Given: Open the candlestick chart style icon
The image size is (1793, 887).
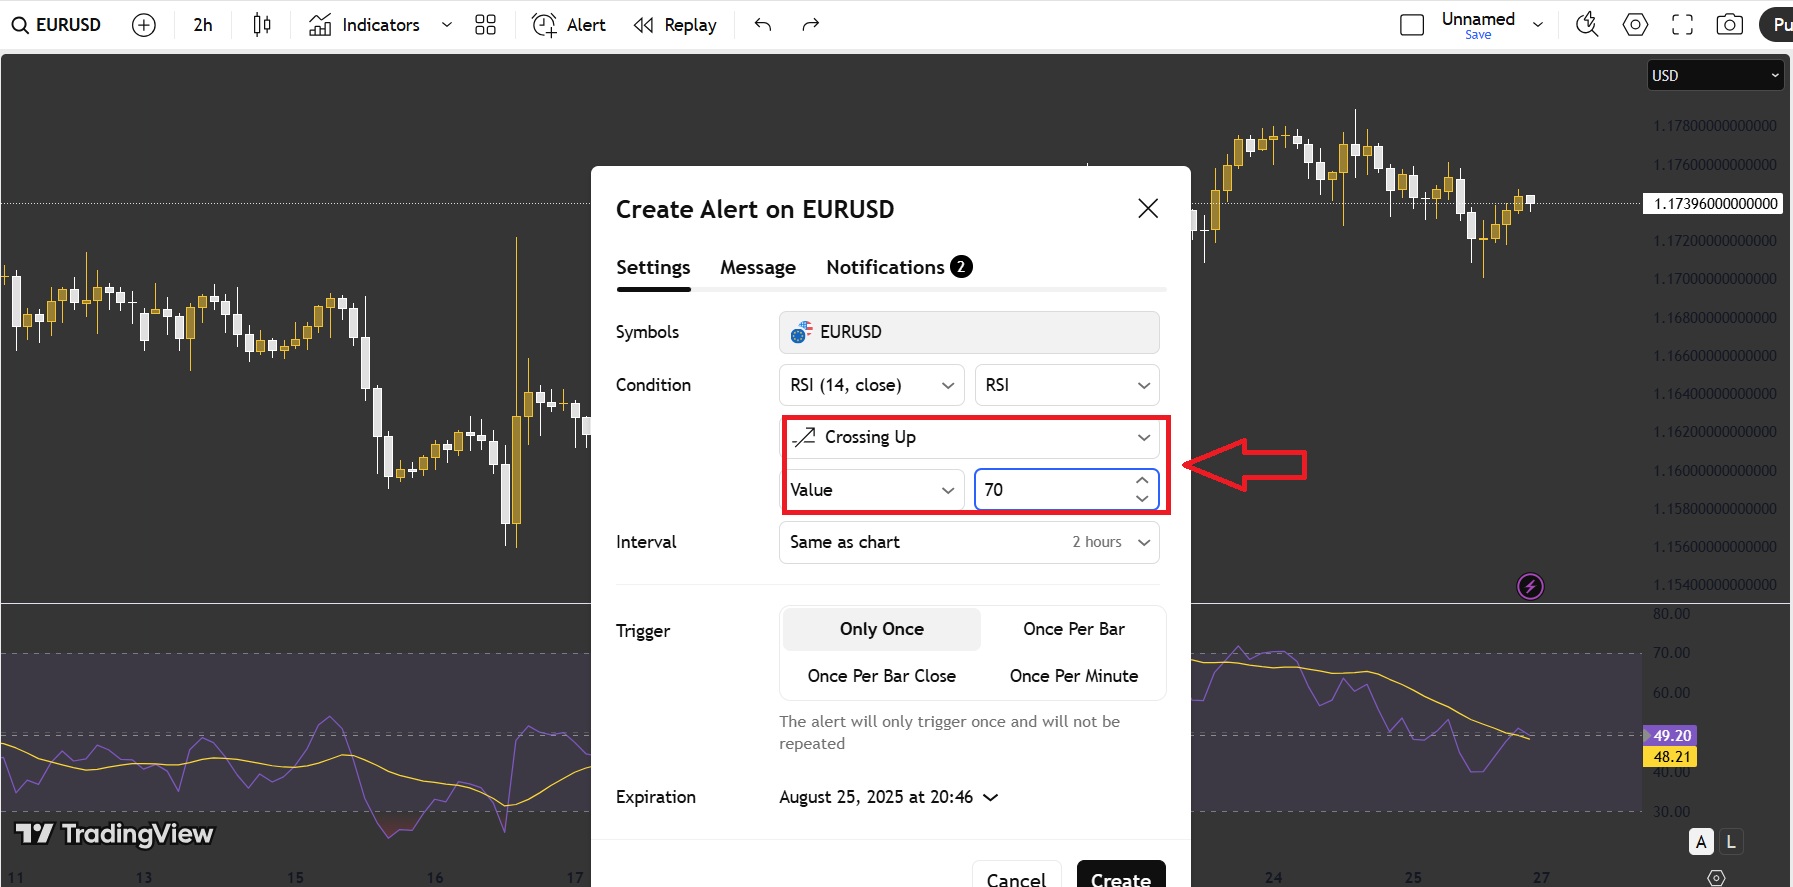Looking at the screenshot, I should click(262, 25).
